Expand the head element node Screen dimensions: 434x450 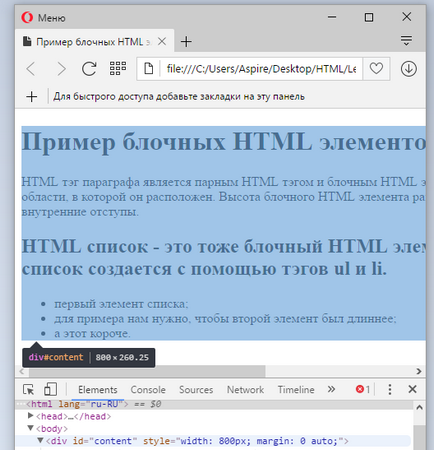coord(31,415)
